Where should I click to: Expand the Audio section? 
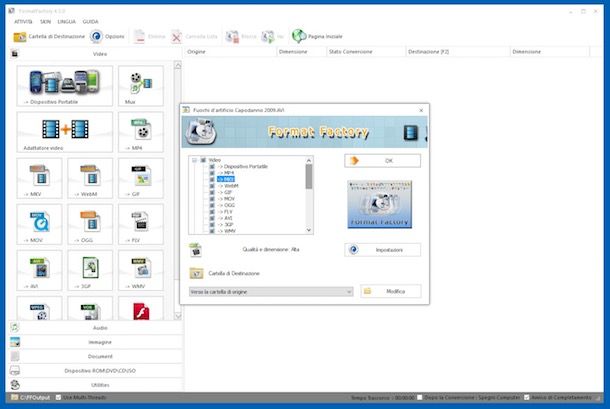pos(95,328)
